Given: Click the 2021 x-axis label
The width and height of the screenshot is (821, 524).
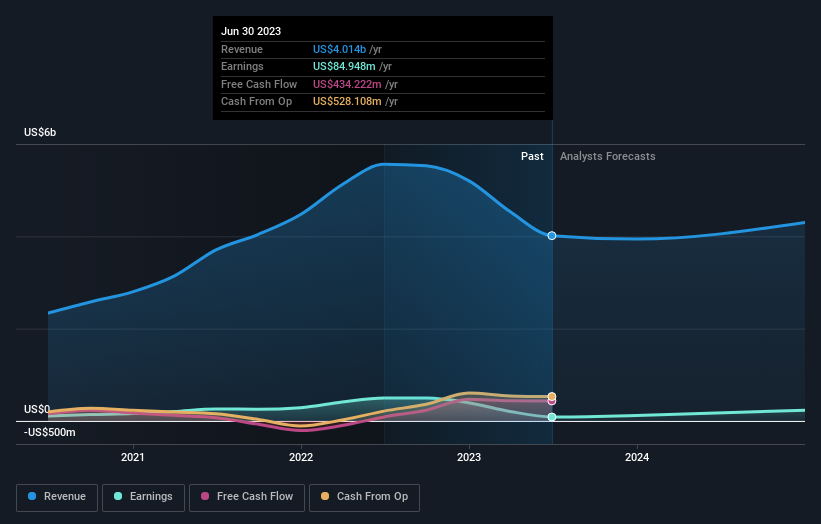Looking at the screenshot, I should [x=133, y=457].
